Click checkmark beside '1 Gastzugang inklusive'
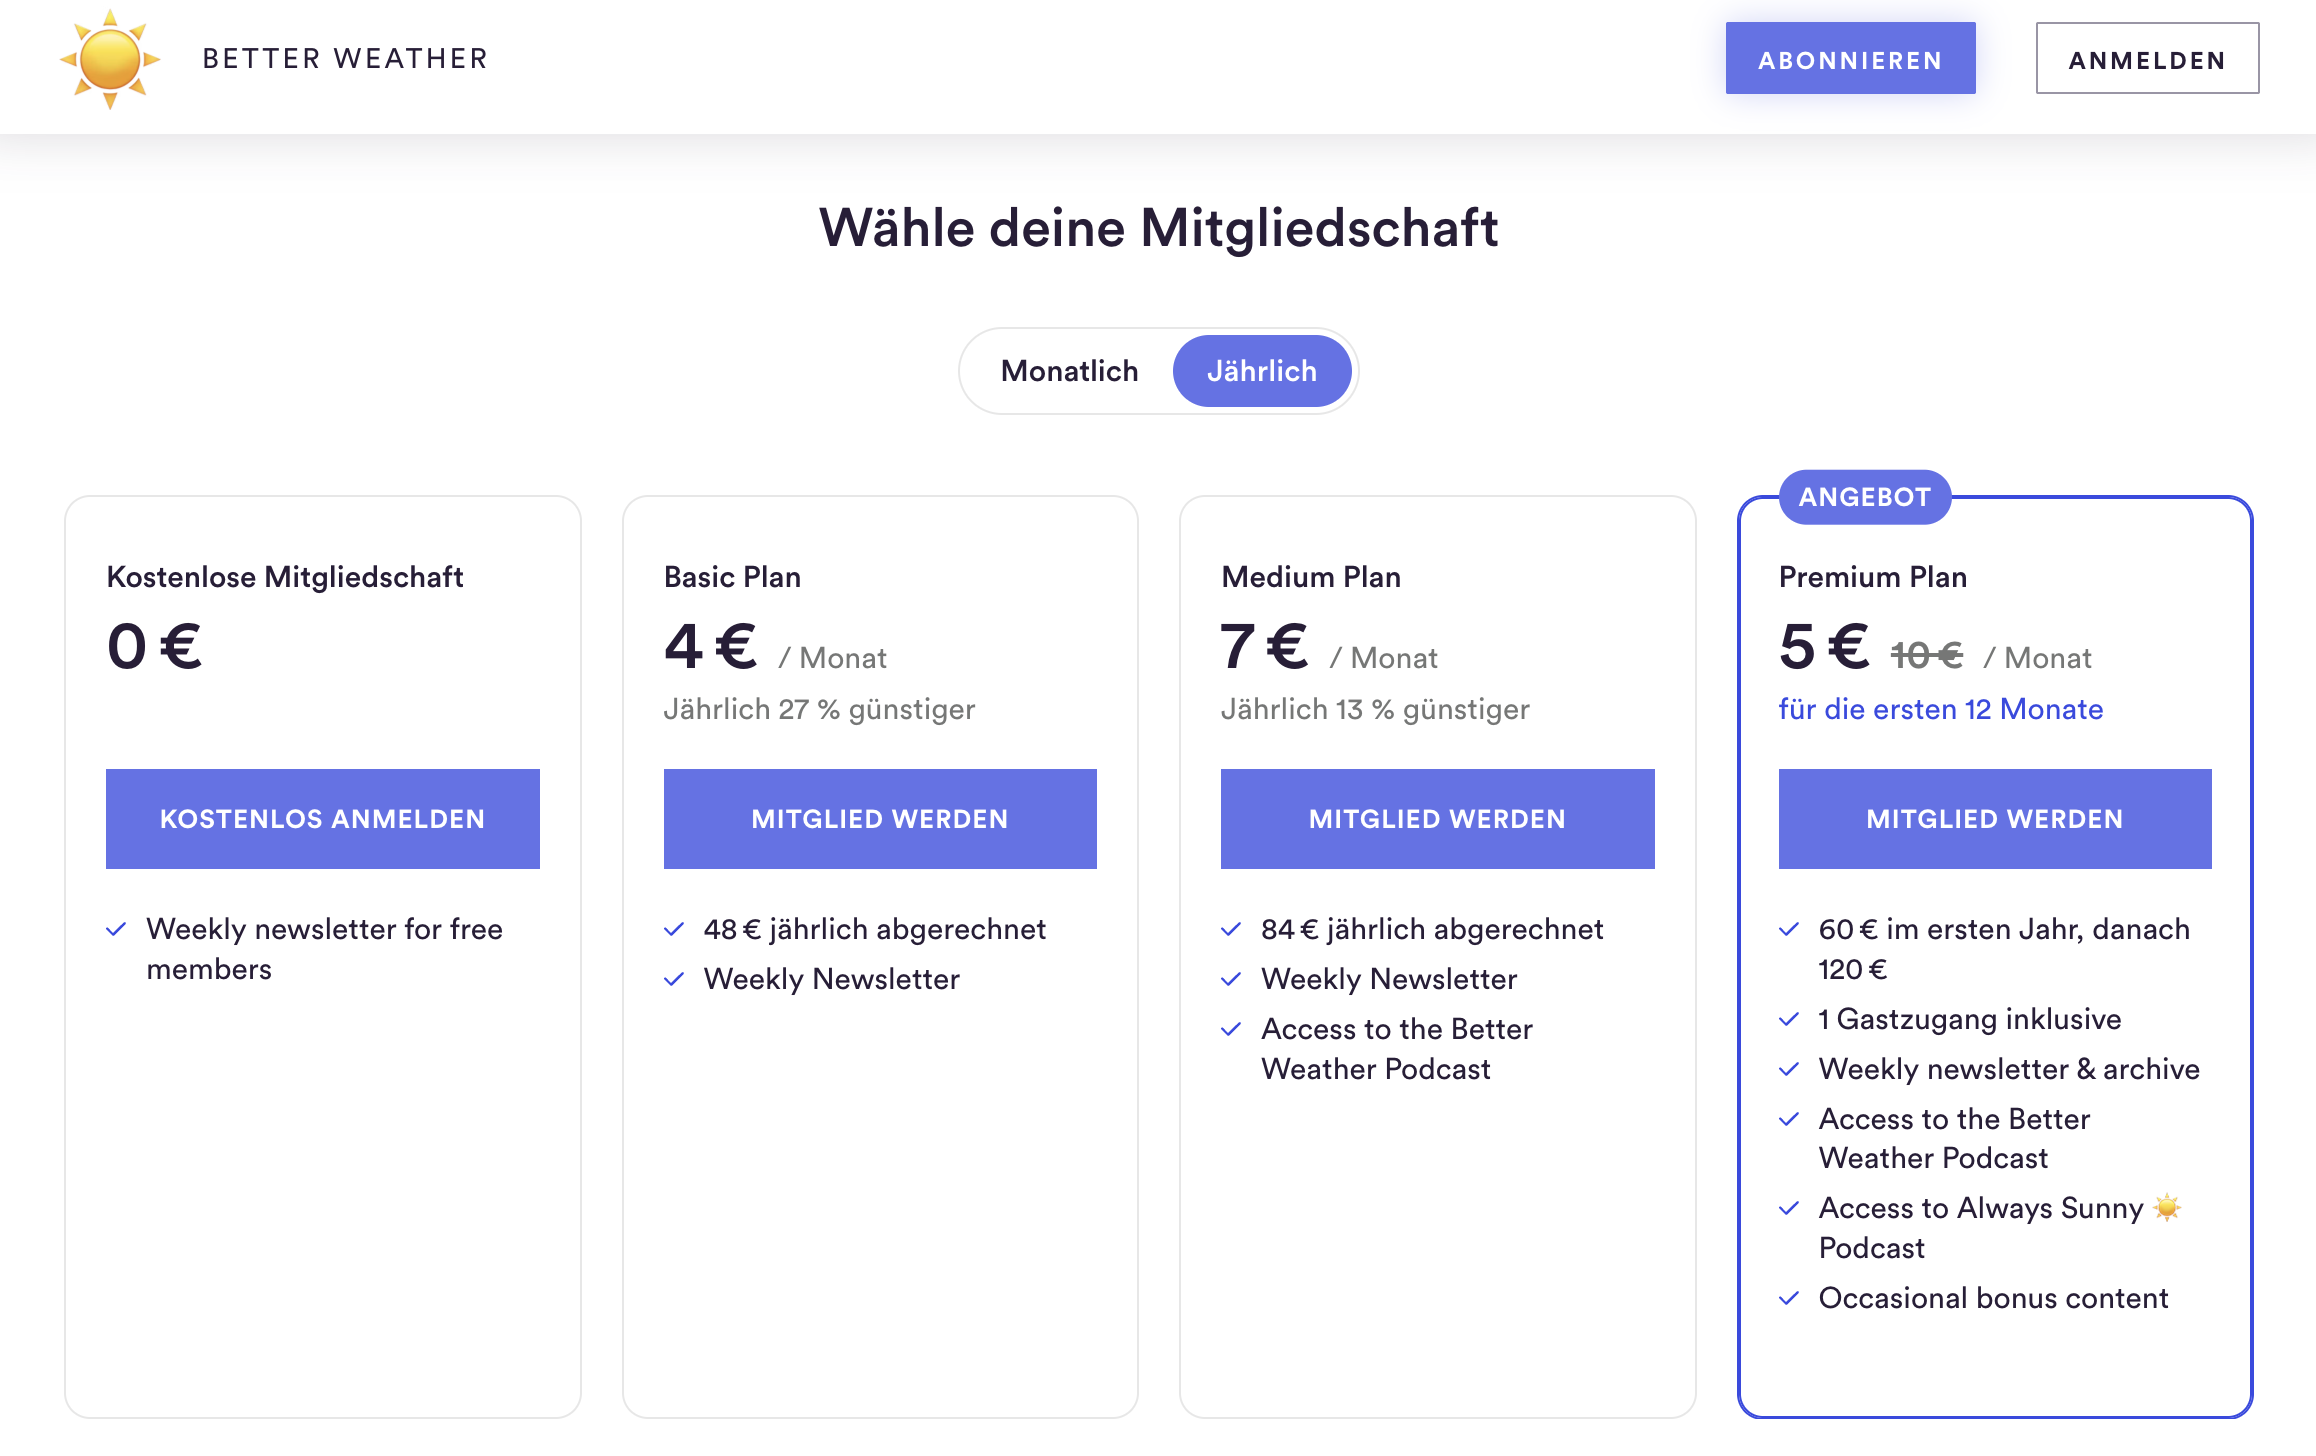 click(1789, 1019)
